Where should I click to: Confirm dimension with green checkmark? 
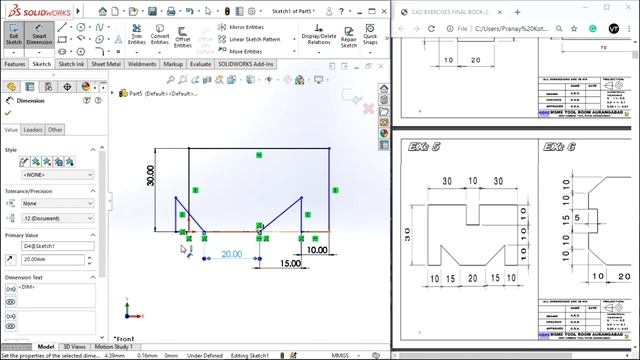coord(8,113)
